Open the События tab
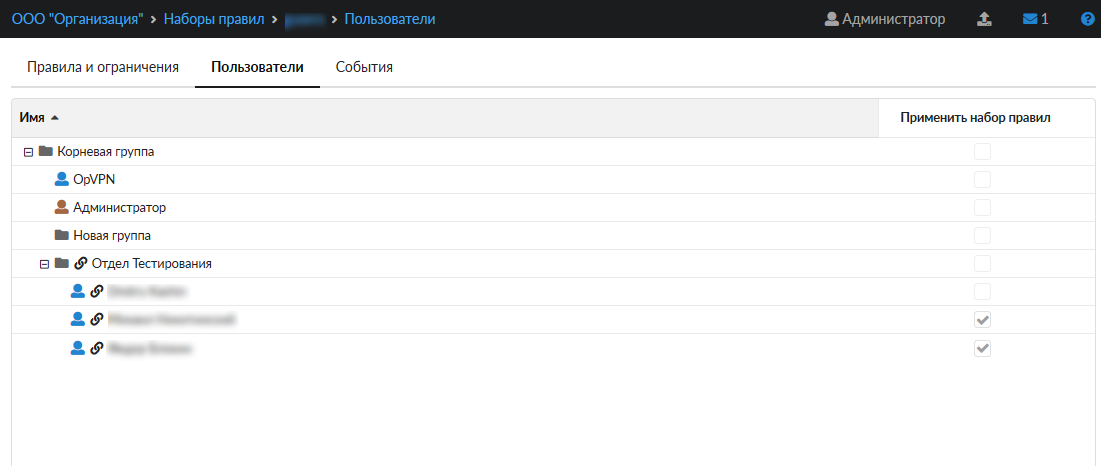The width and height of the screenshot is (1101, 466). tap(364, 67)
